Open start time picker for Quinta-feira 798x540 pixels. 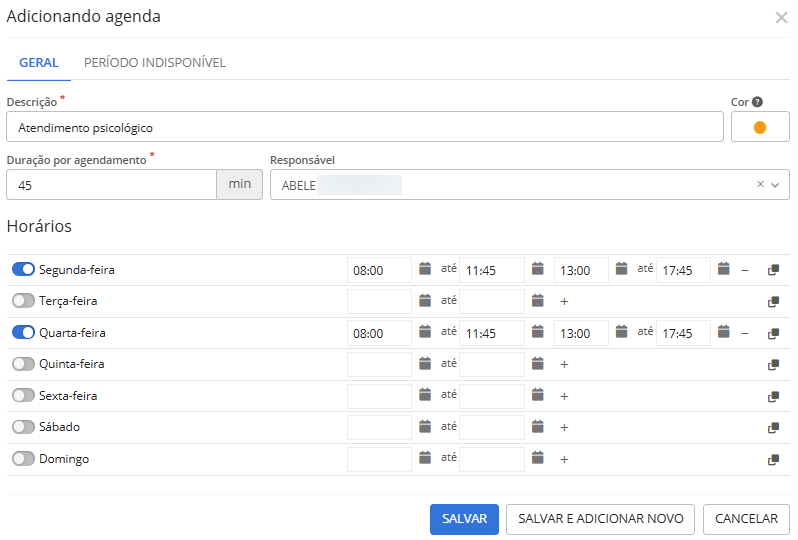pyautogui.click(x=425, y=364)
